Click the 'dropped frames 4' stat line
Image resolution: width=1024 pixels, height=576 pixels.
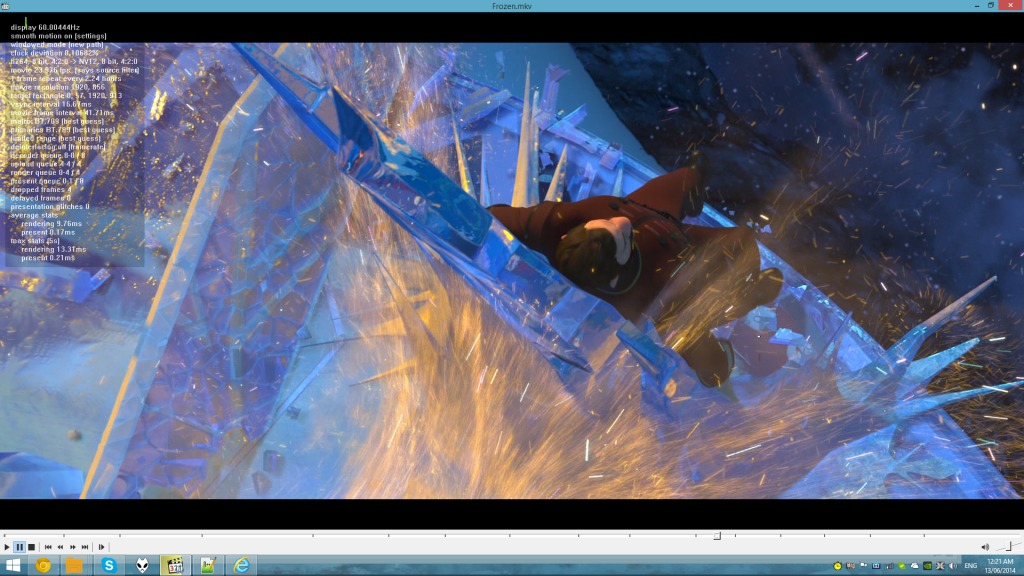click(41, 189)
